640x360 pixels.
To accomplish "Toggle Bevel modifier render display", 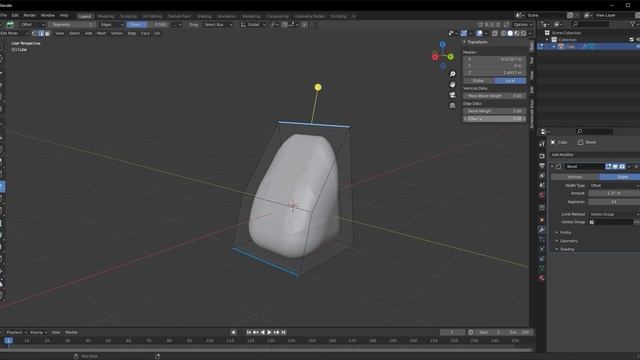I will coord(622,167).
